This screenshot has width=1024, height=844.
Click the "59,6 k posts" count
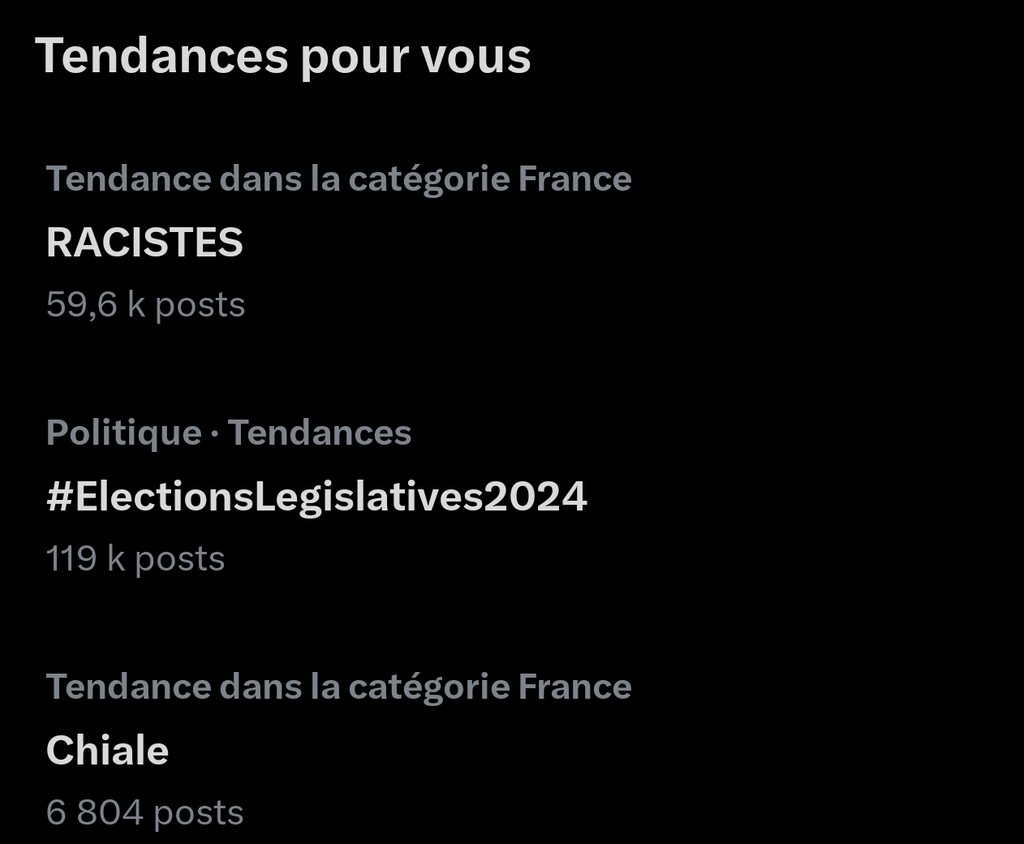tap(145, 305)
